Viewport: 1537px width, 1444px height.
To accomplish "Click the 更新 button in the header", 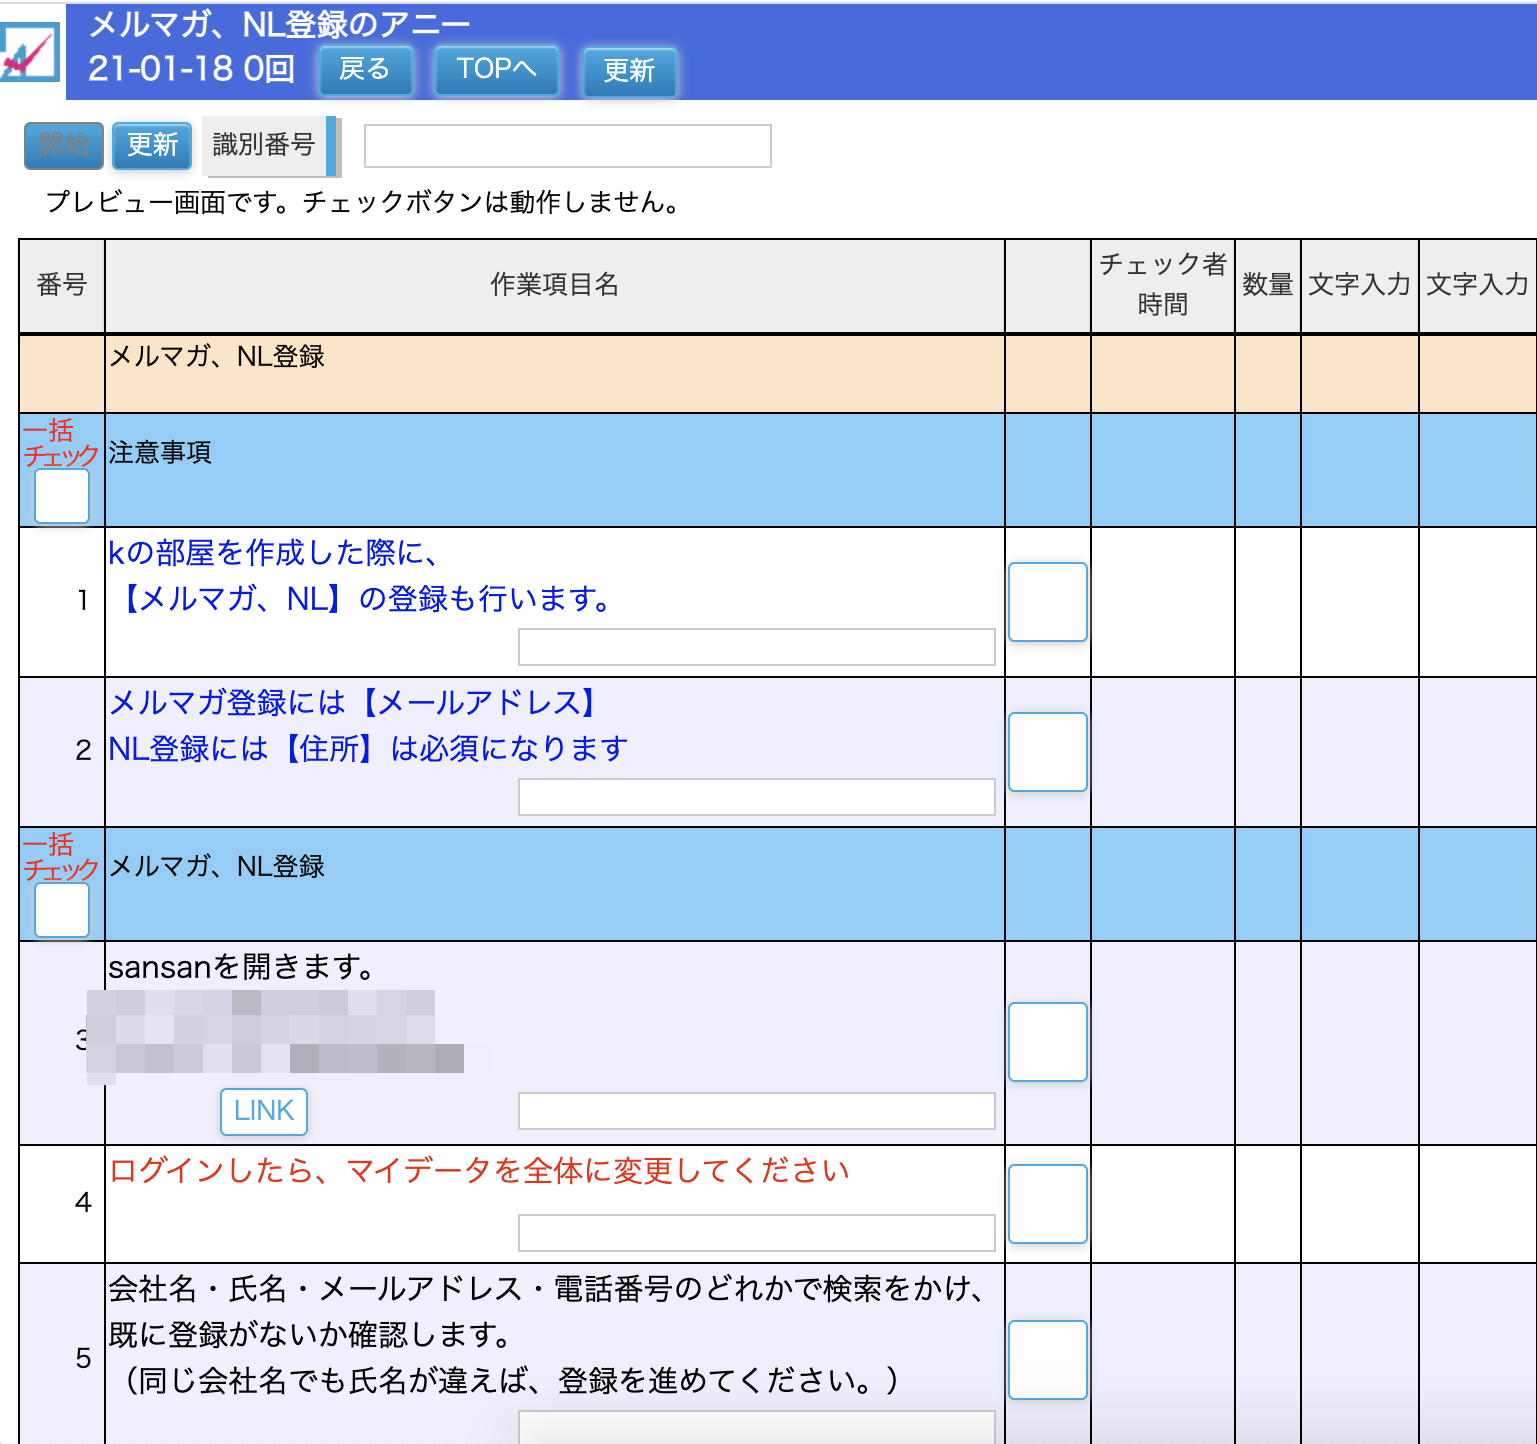I will point(628,69).
